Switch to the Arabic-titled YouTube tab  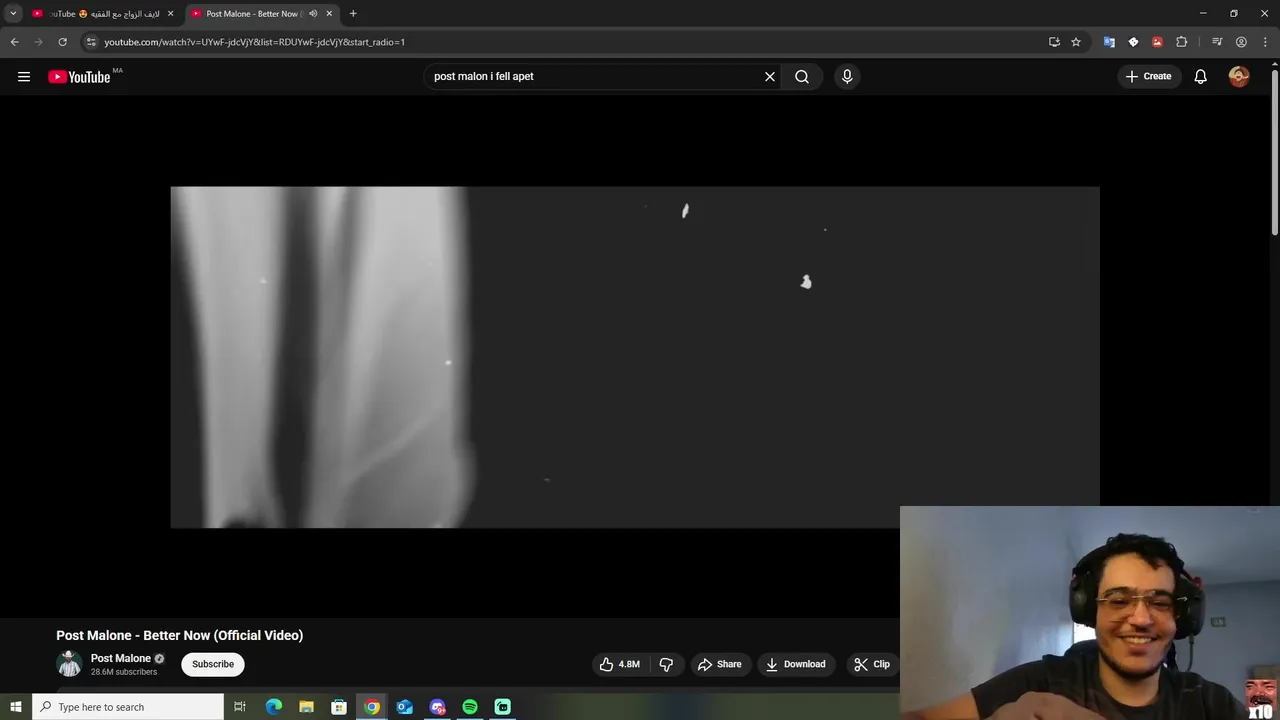coord(104,14)
